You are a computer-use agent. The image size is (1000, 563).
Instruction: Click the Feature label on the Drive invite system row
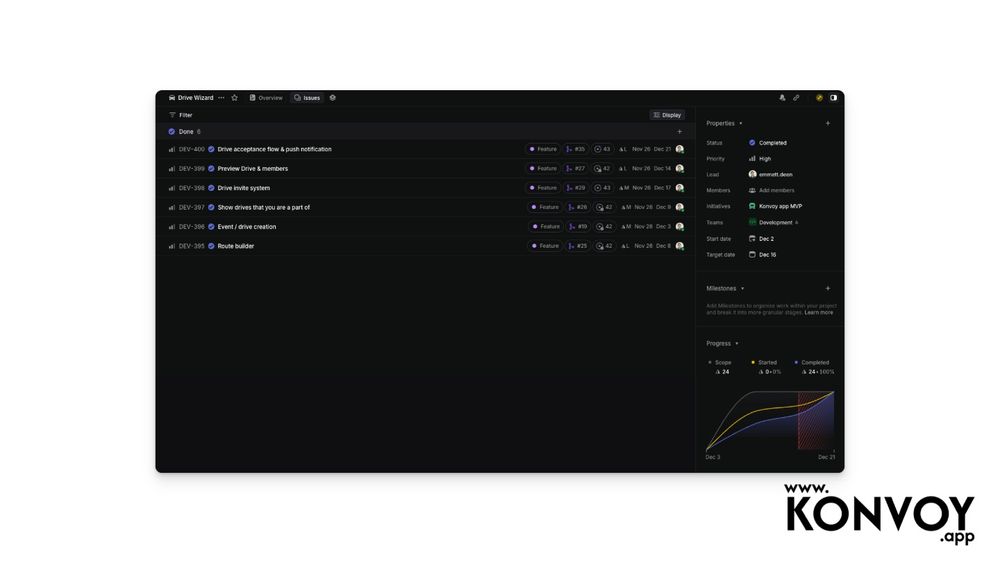(543, 188)
